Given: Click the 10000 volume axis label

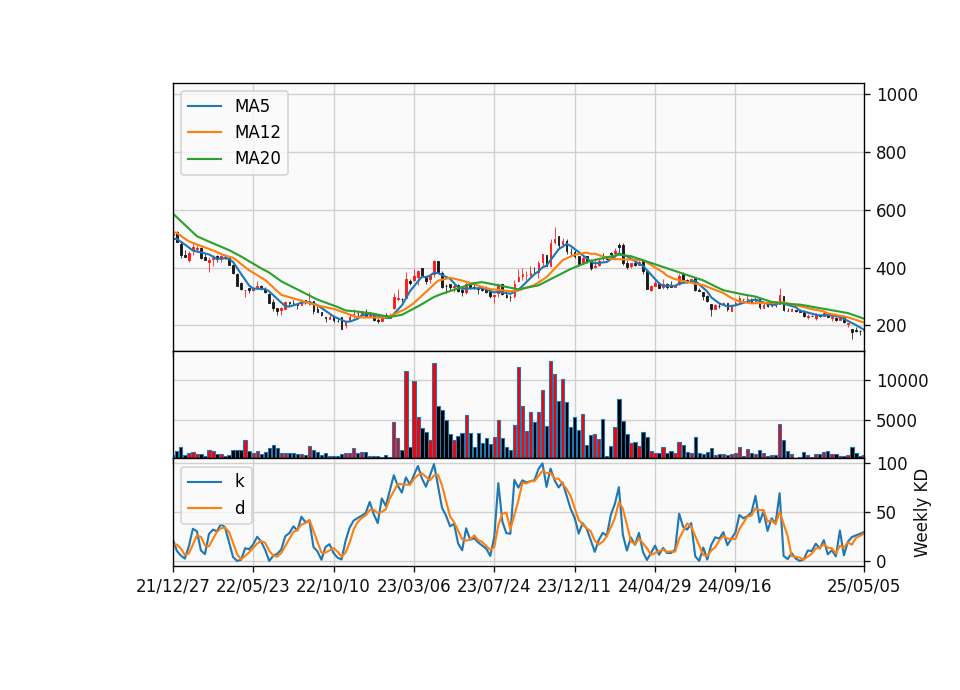Looking at the screenshot, I should pos(902,381).
